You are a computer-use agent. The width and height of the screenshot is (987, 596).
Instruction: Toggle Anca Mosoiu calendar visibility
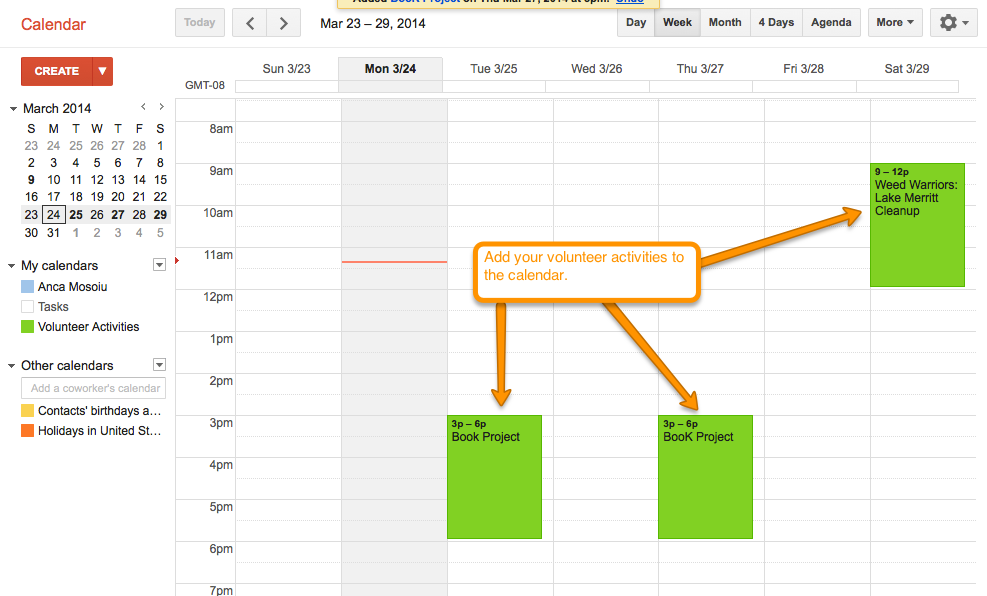(x=27, y=287)
